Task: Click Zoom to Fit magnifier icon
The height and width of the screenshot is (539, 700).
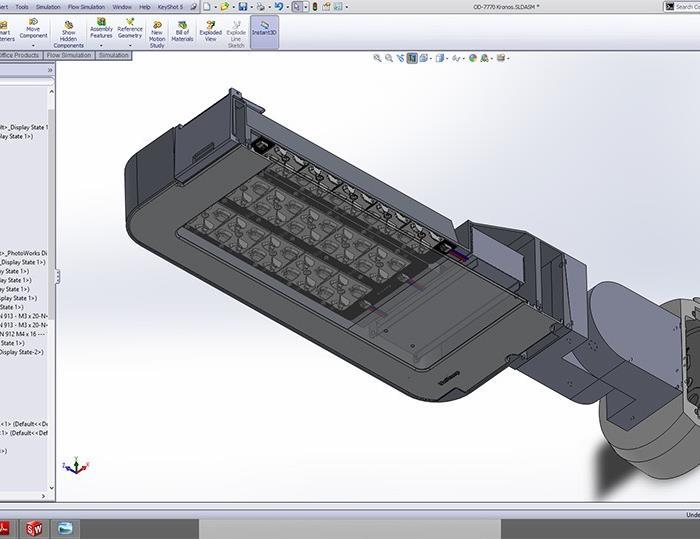Action: 377,58
